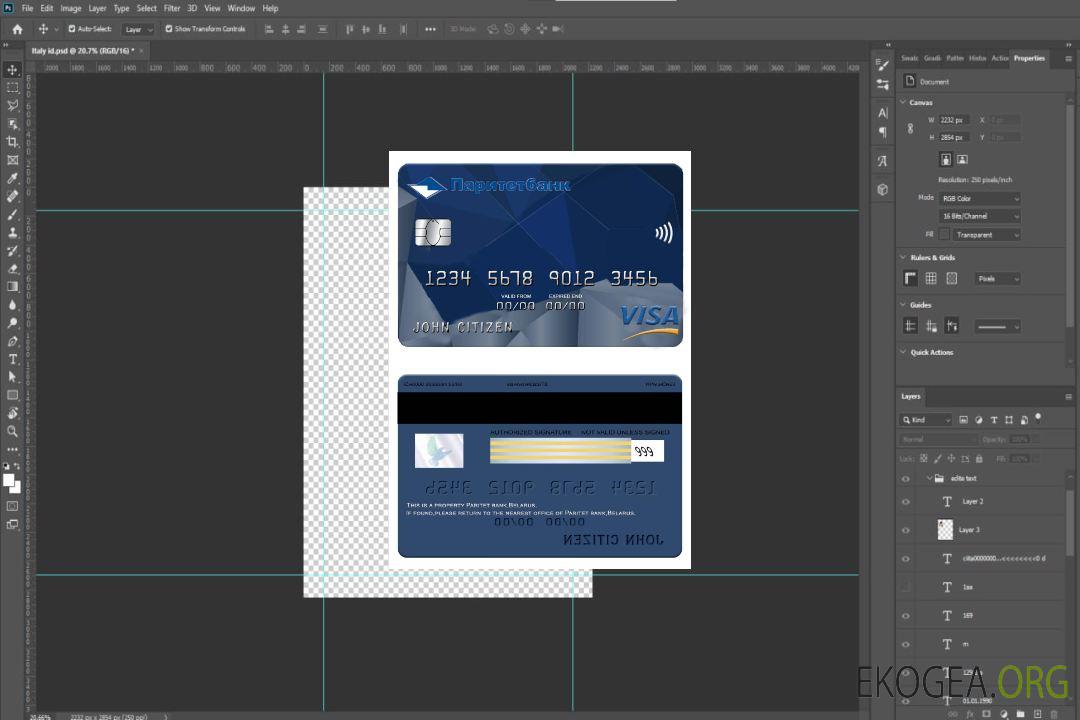This screenshot has width=1080, height=720.
Task: Select the Blur tool
Action: (x=12, y=305)
